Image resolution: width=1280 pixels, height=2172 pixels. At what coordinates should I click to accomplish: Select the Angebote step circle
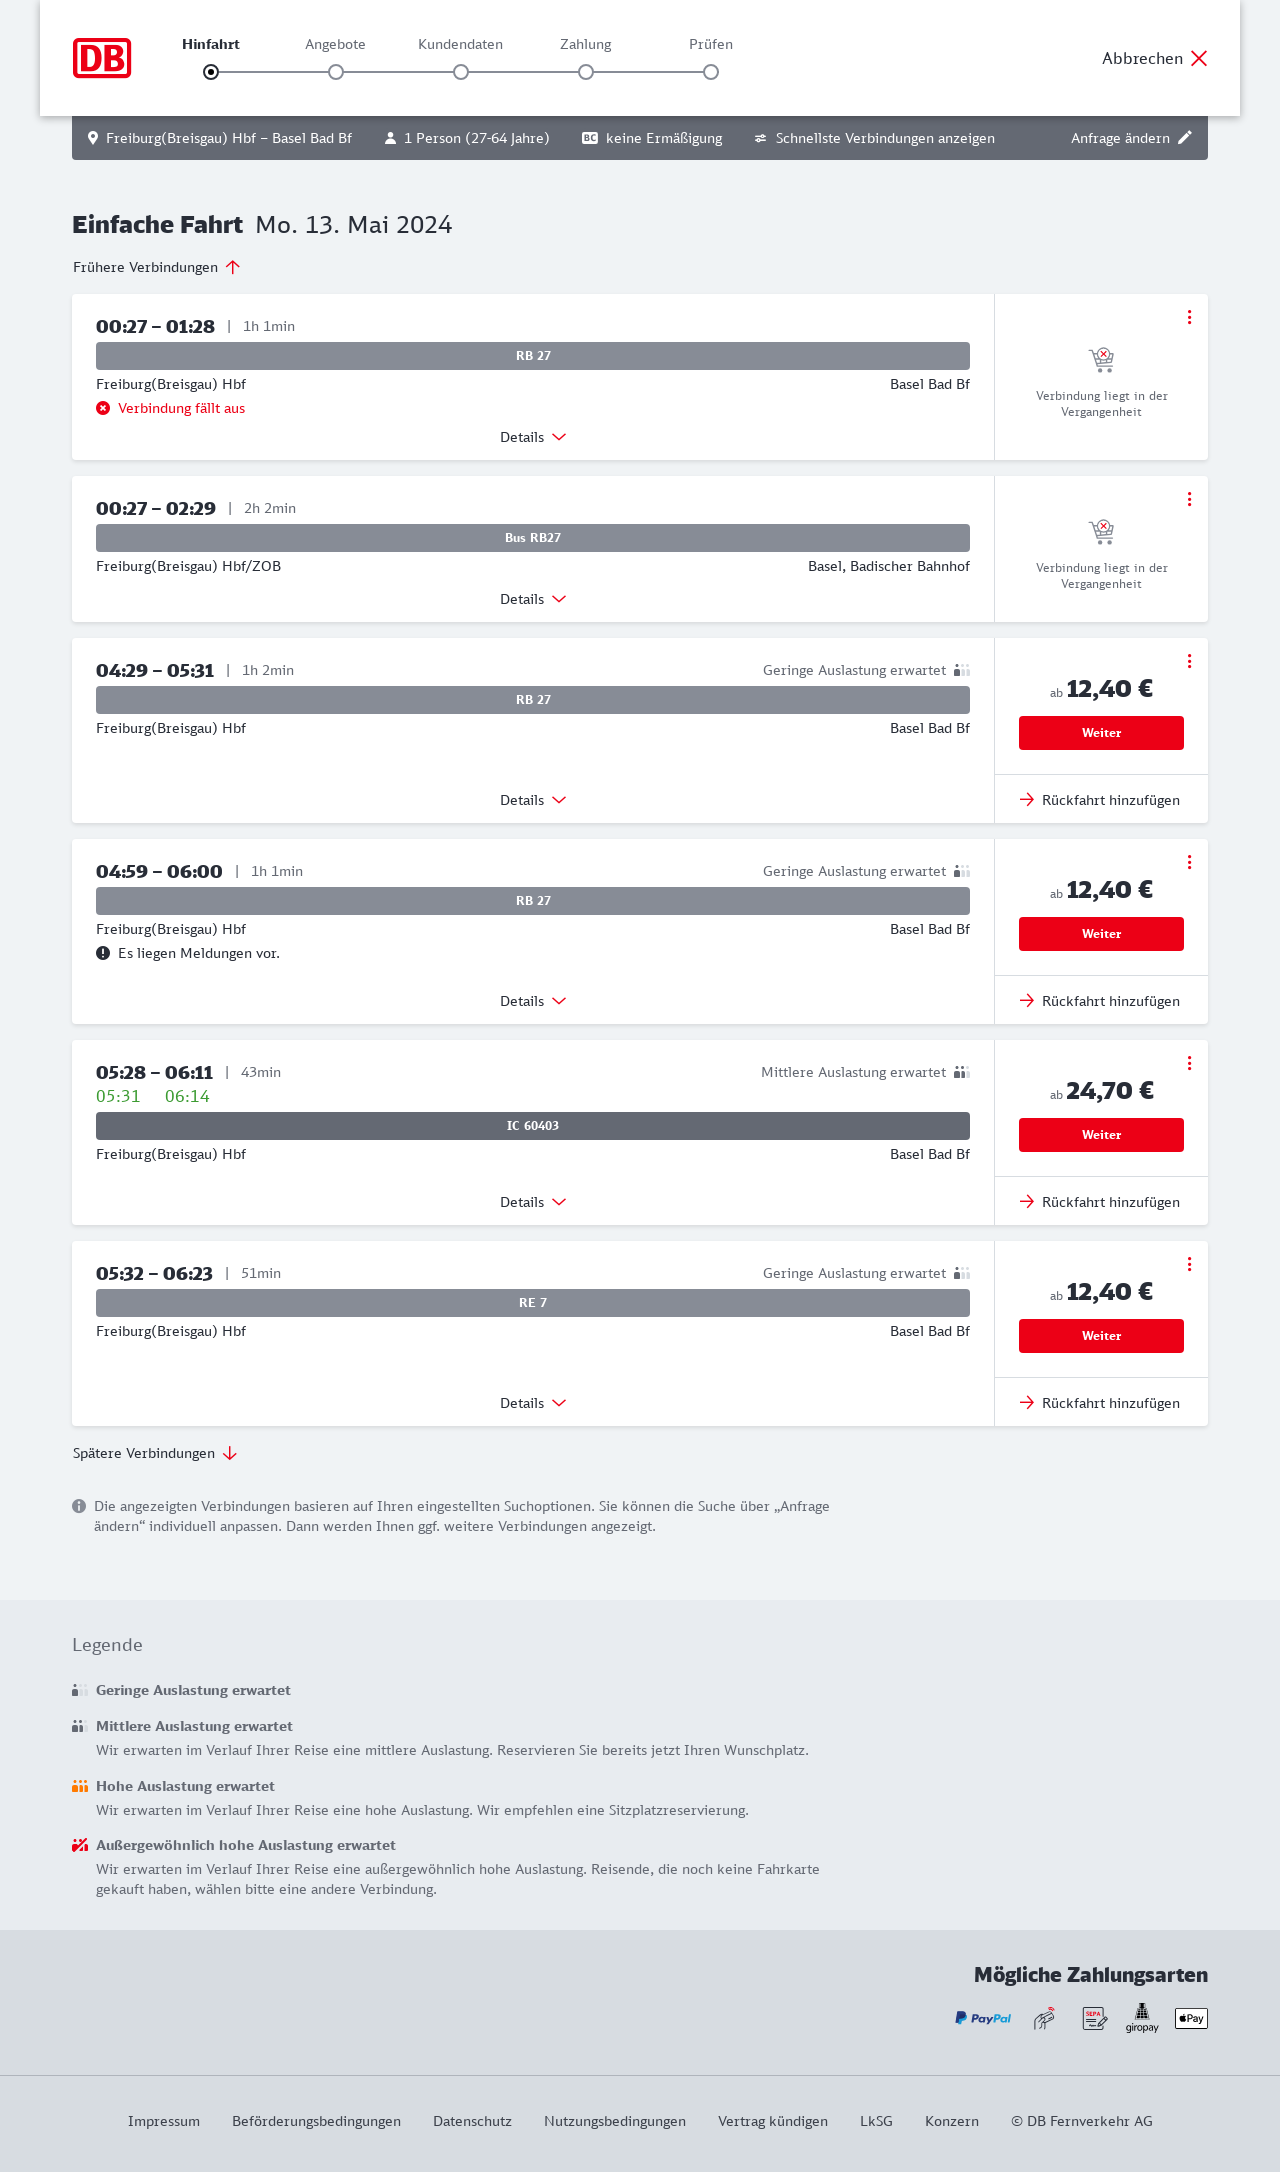[336, 72]
